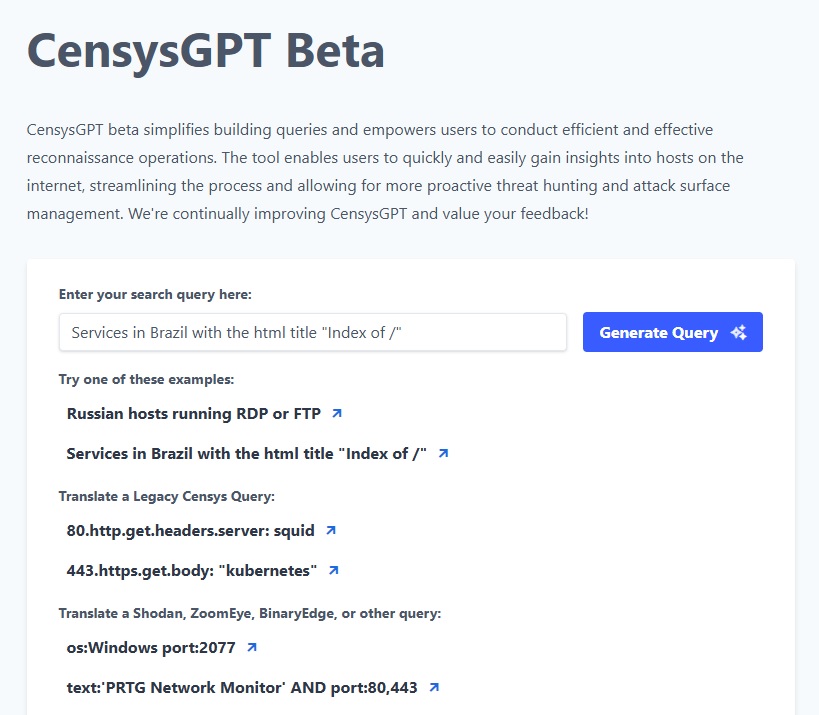Viewport: 819px width, 715px height.
Task: Click the sparkle icon on Generate Query button
Action: click(x=738, y=332)
